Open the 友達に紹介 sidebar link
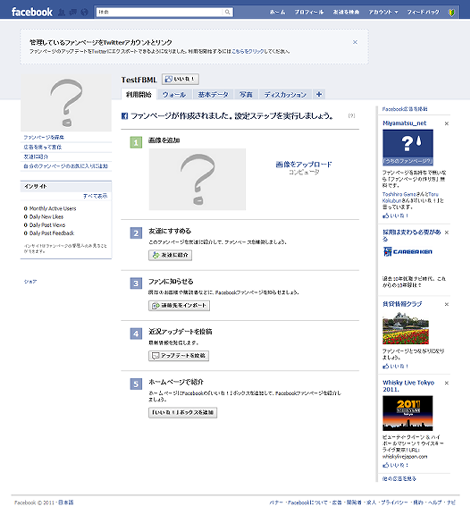470x523 pixels. [36, 156]
